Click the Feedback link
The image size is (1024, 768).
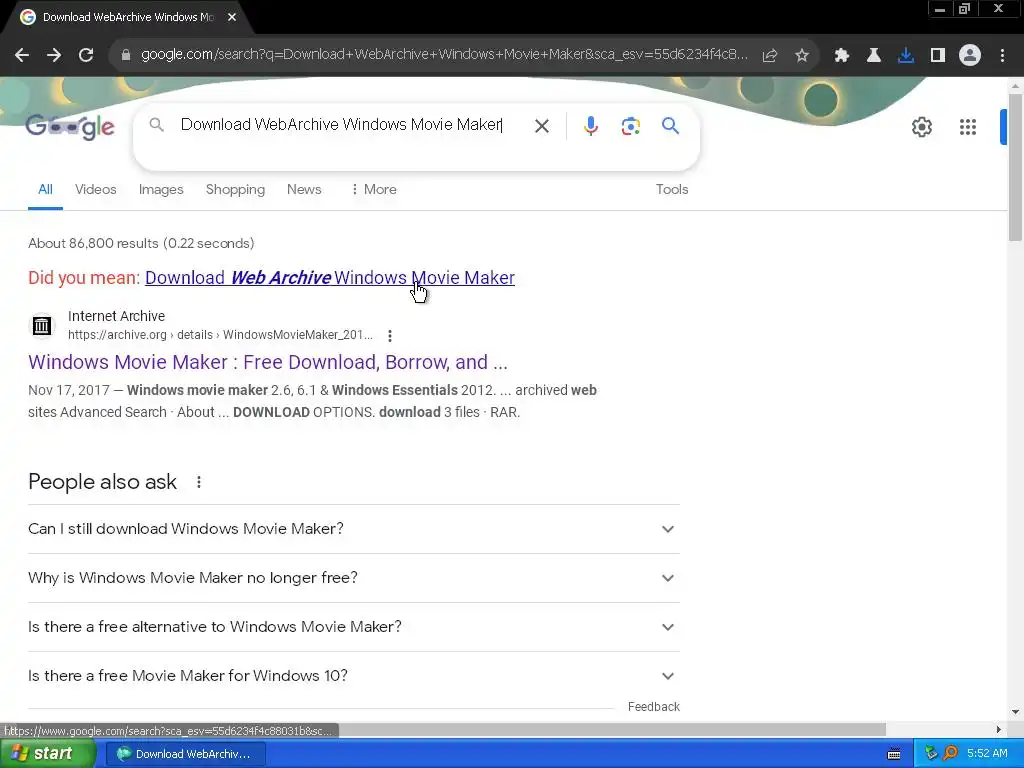tap(653, 707)
